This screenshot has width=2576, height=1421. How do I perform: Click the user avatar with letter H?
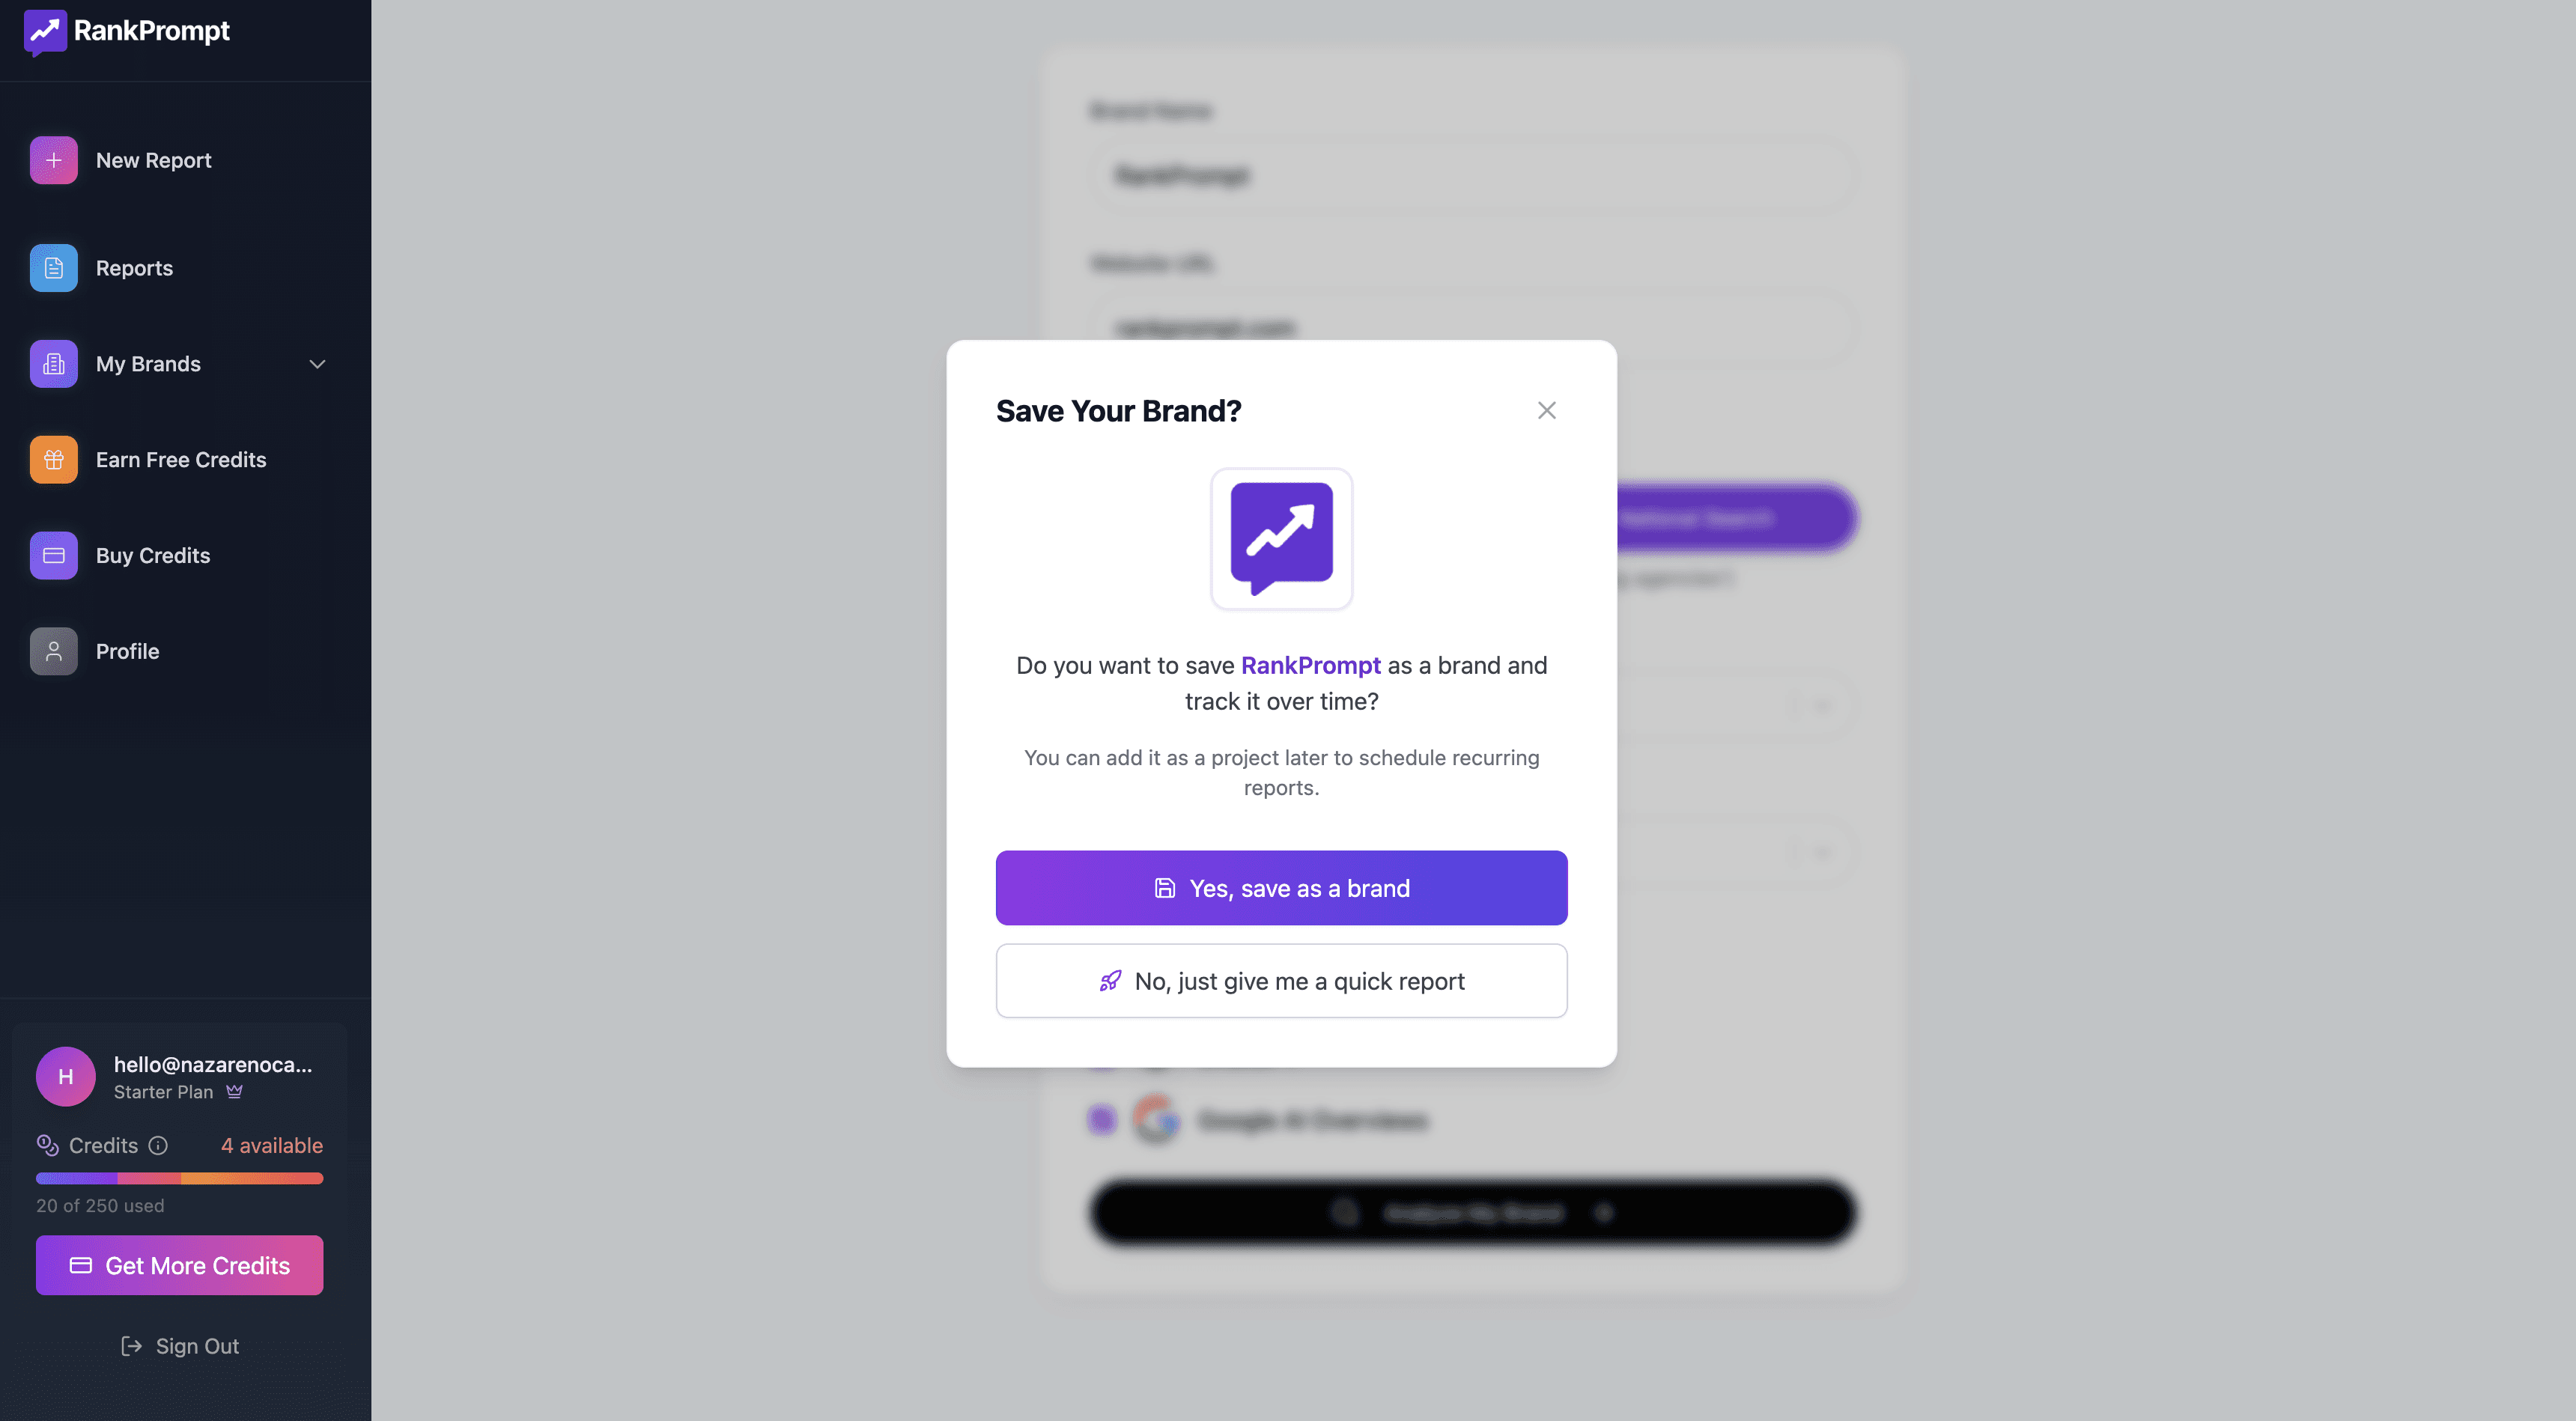click(x=66, y=1077)
